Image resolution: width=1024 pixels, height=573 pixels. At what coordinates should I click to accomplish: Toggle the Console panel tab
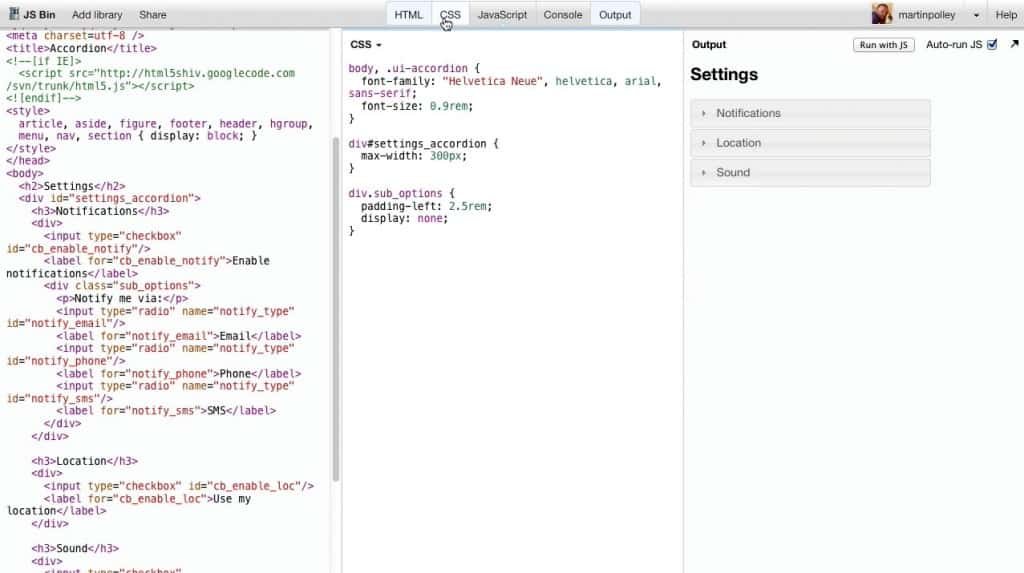click(x=562, y=14)
